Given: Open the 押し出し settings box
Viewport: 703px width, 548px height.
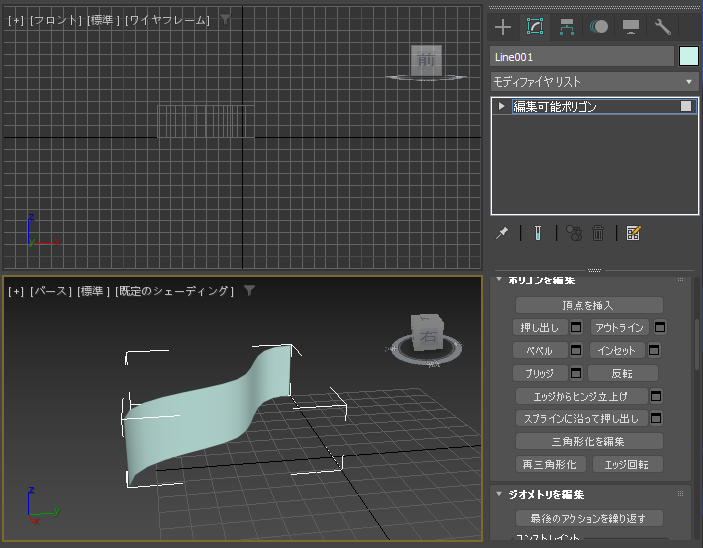Looking at the screenshot, I should (577, 328).
